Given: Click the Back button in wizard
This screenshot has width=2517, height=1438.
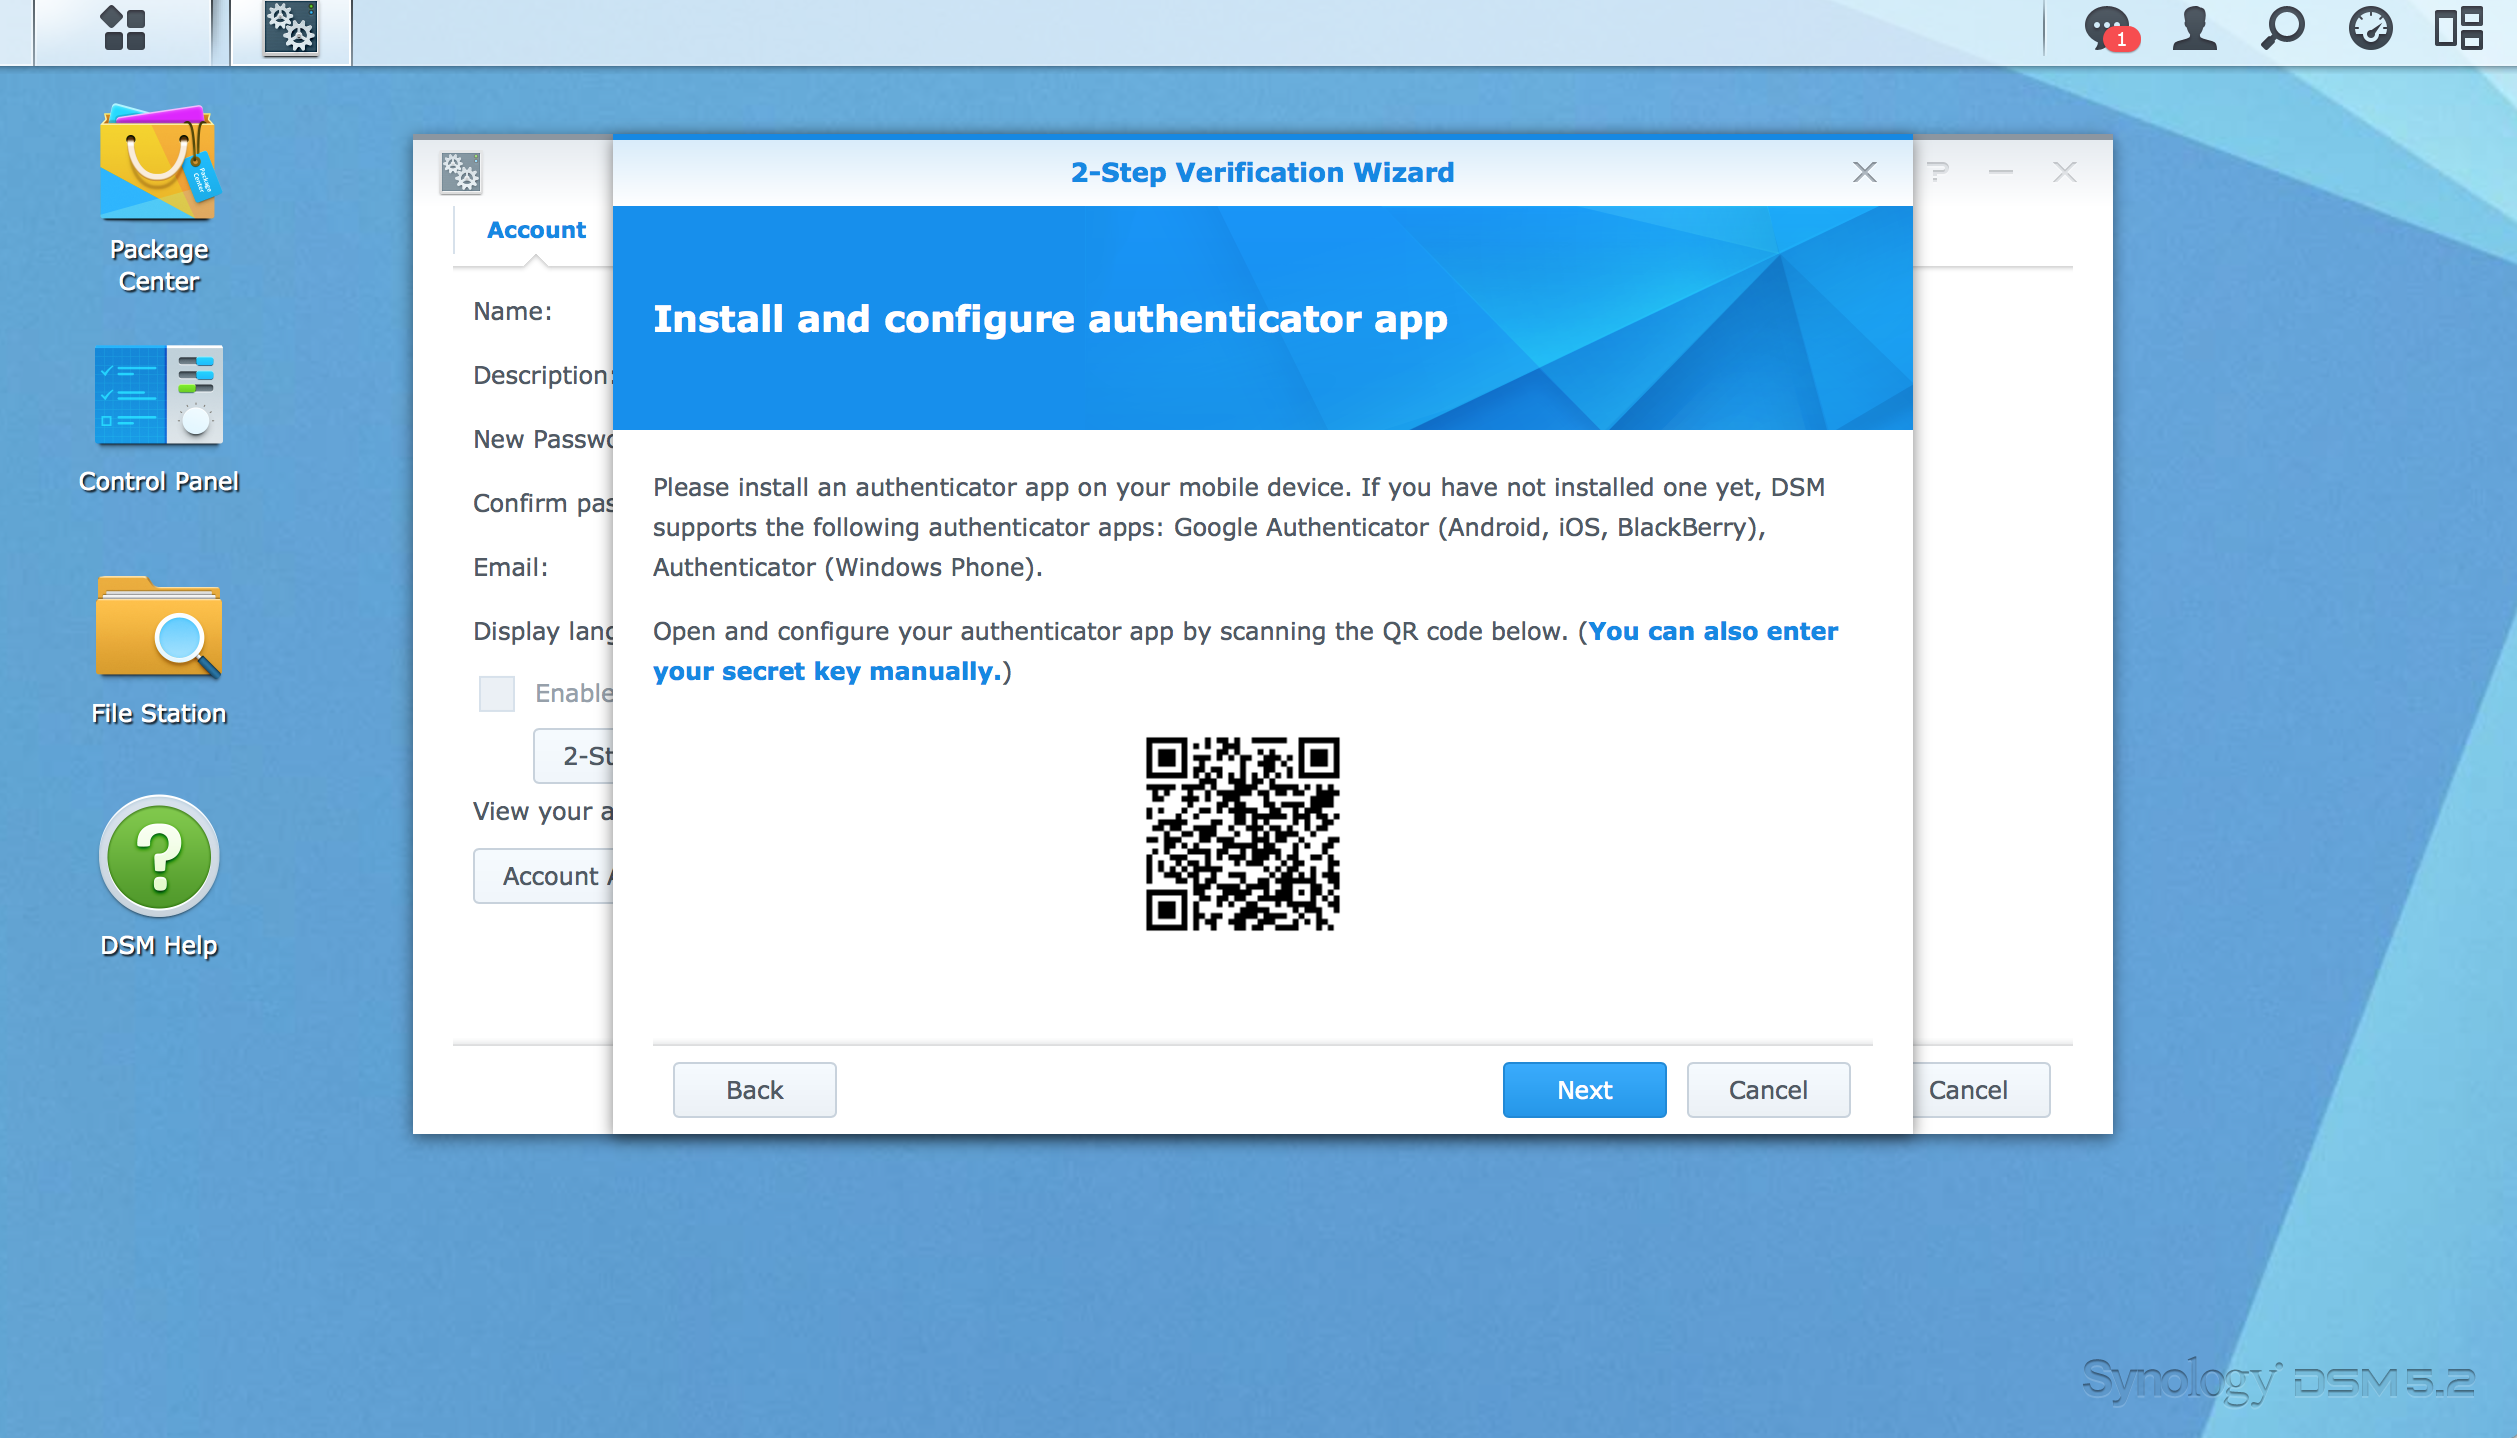Looking at the screenshot, I should 754,1090.
